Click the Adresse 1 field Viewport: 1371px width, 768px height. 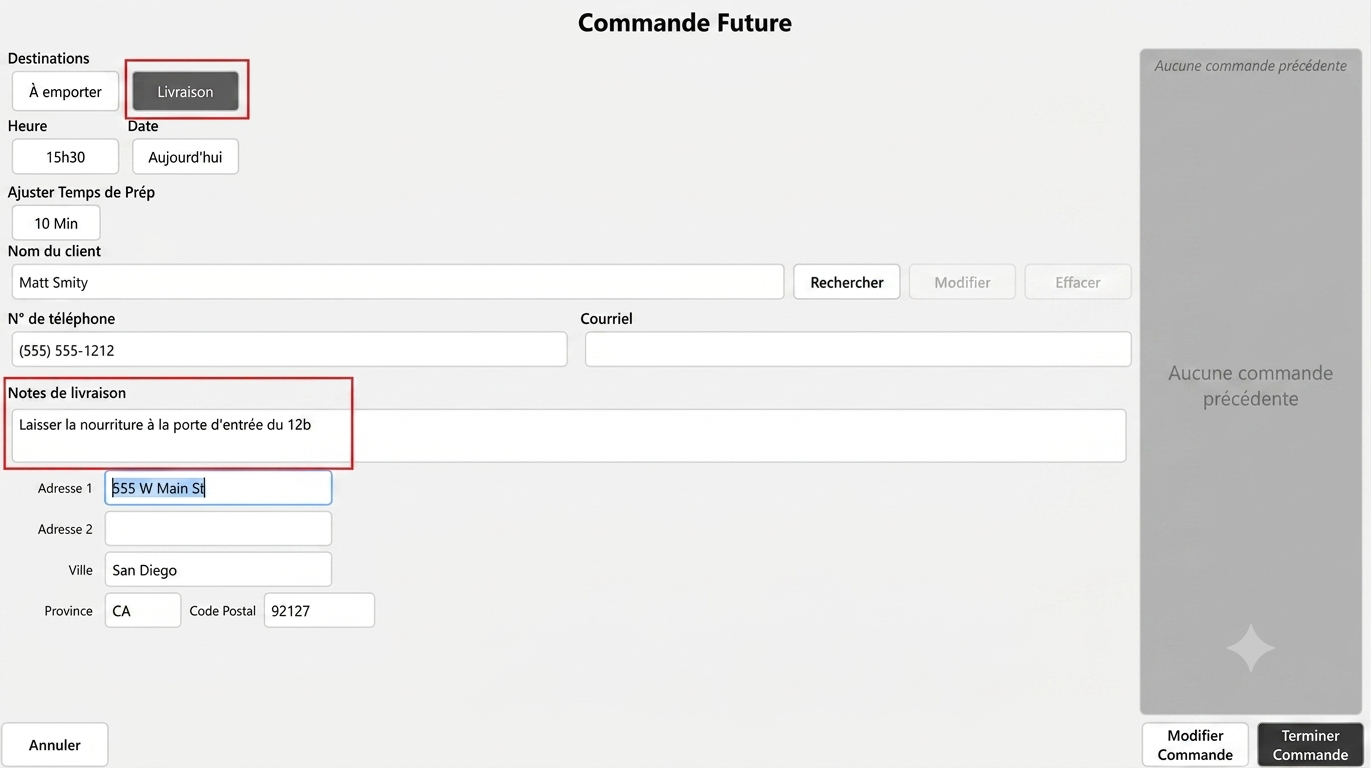click(218, 488)
